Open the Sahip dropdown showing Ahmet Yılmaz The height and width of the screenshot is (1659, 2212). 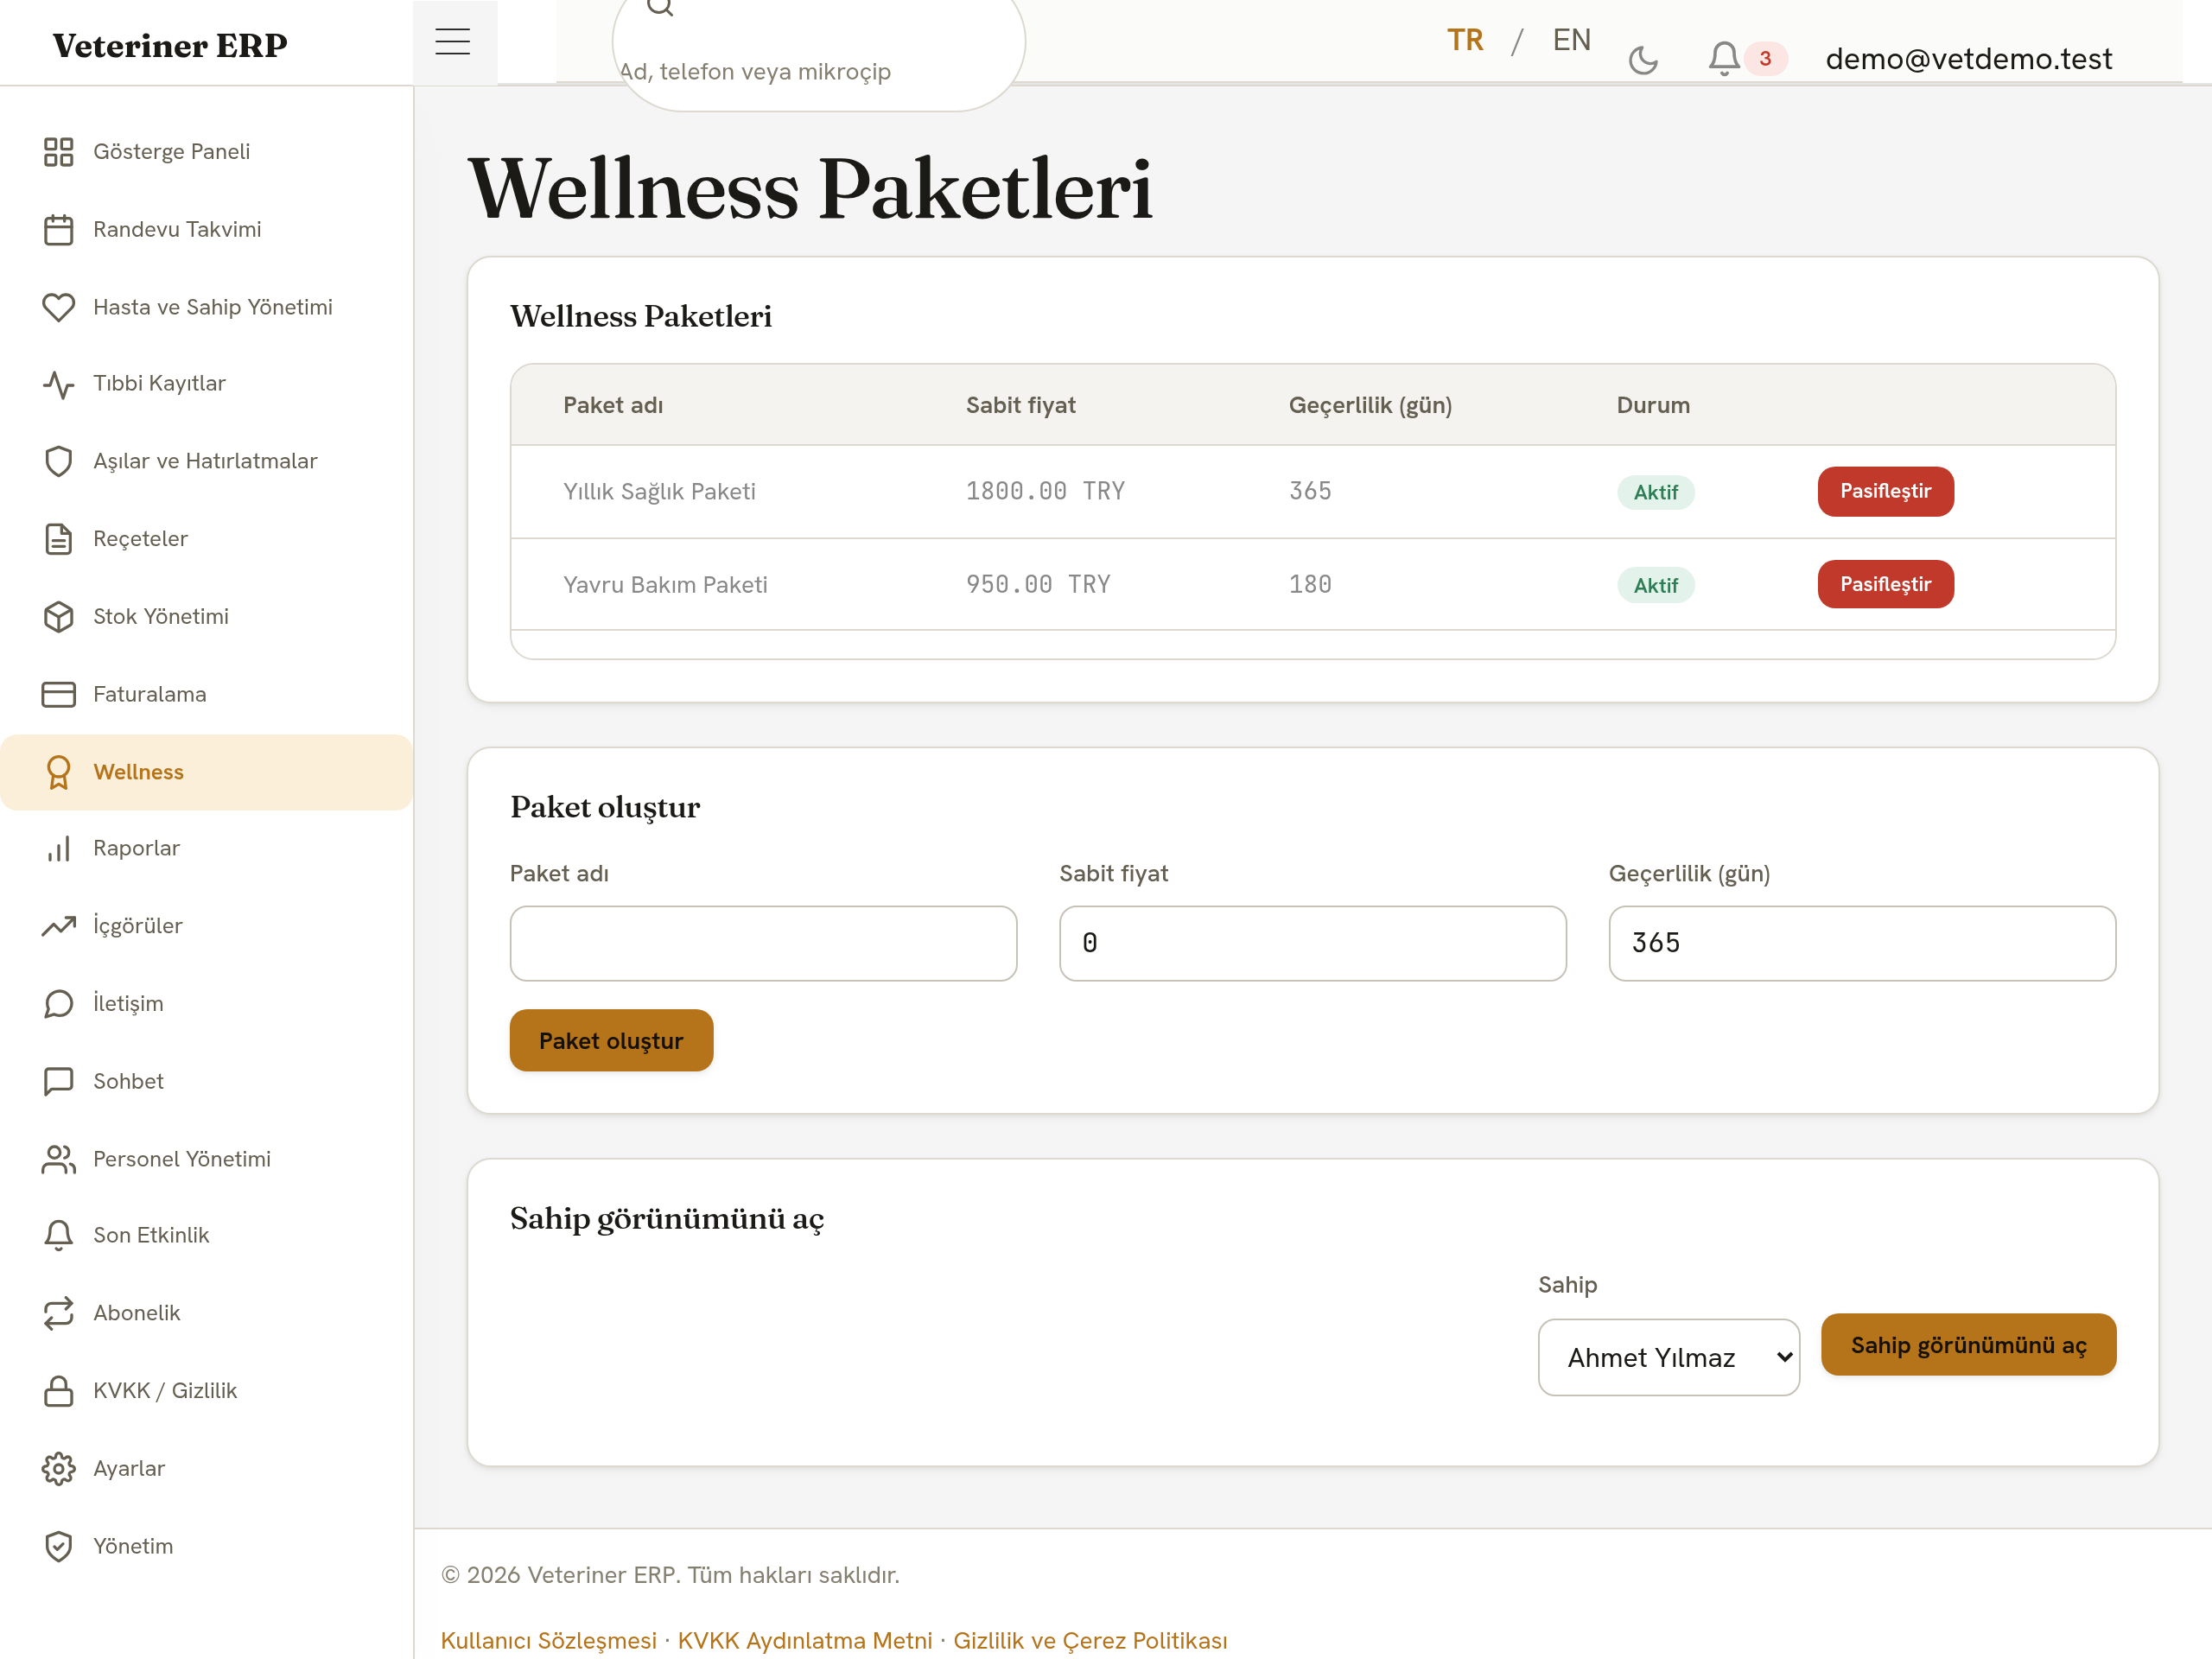click(1668, 1357)
